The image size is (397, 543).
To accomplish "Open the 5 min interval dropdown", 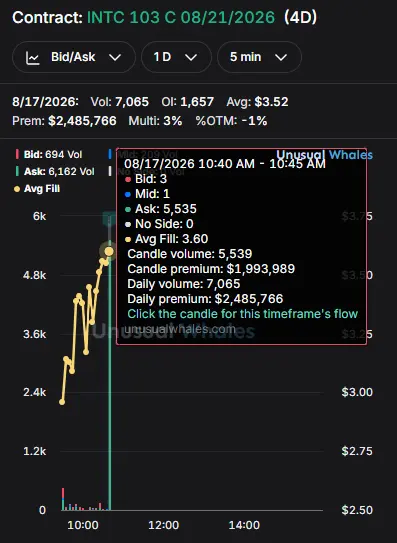I will point(259,57).
